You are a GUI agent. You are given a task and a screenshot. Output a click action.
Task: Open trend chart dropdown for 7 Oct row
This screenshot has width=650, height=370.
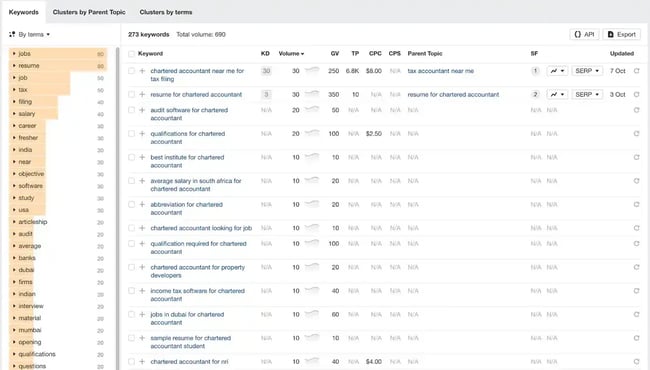(557, 71)
